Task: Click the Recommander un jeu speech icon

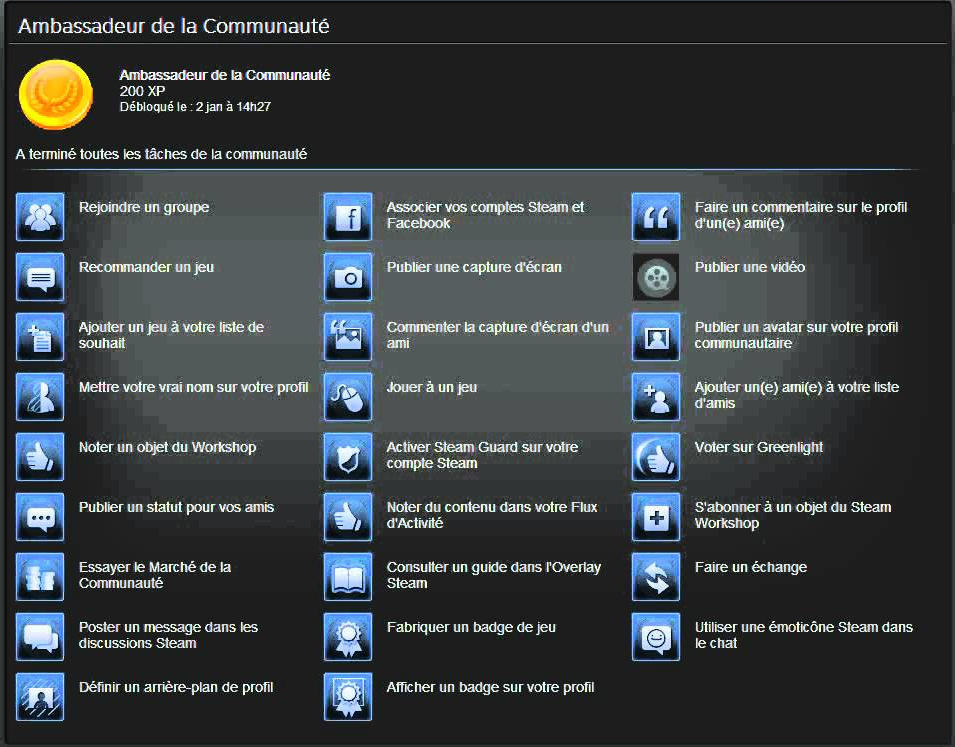Action: [x=40, y=277]
